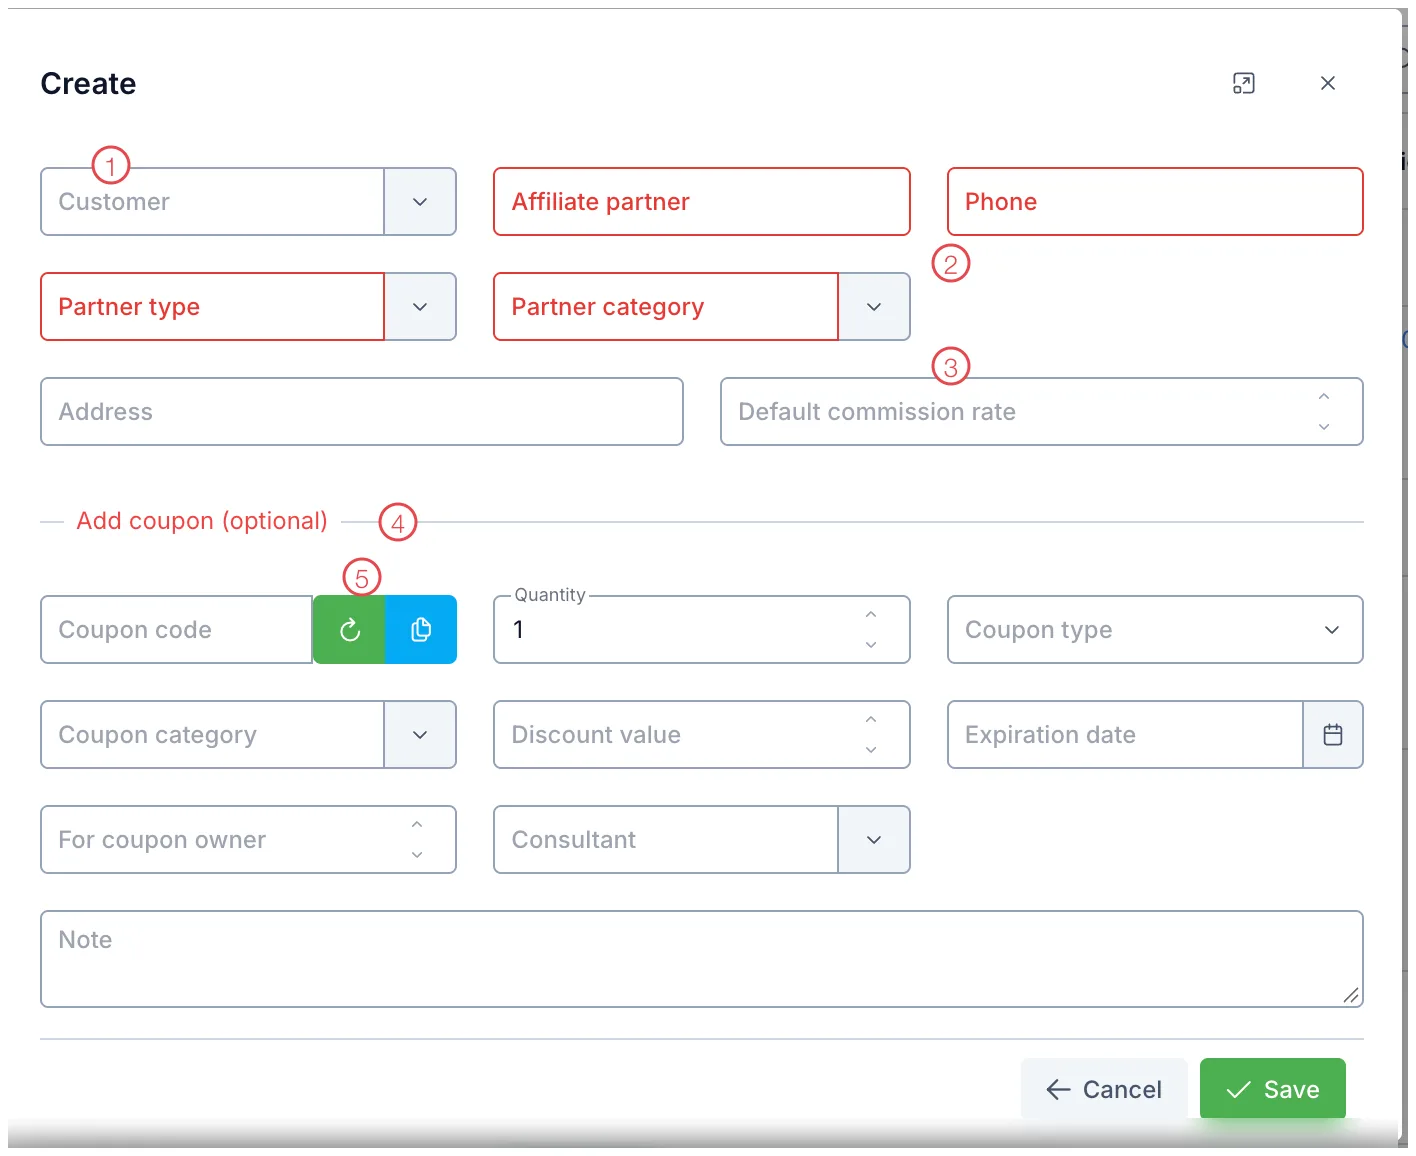Expand the Partner category dropdown arrow
Image resolution: width=1416 pixels, height=1156 pixels.
tap(874, 307)
